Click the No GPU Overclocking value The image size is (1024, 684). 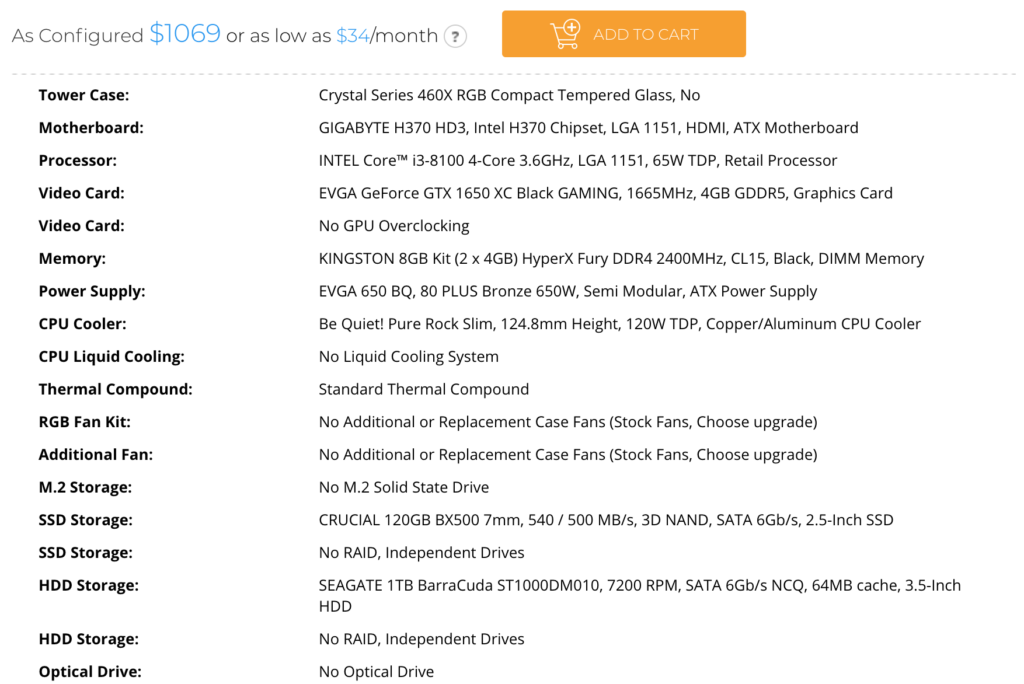pyautogui.click(x=394, y=226)
